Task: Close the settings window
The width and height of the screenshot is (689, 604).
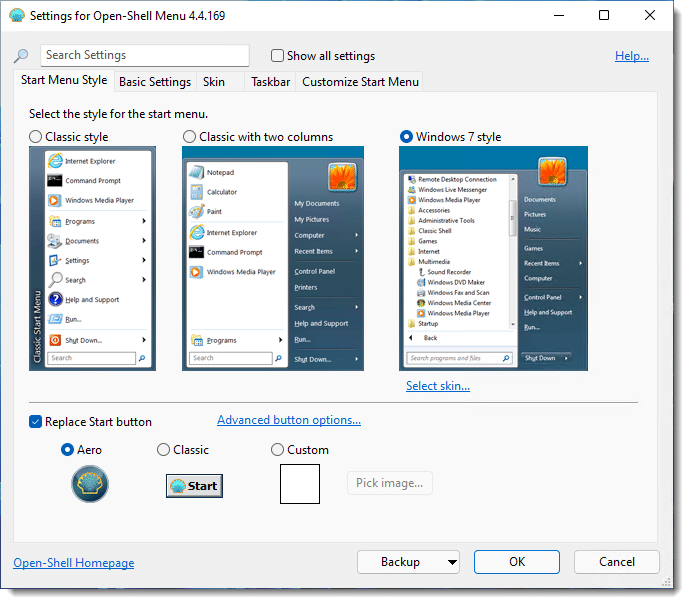Action: 649,15
